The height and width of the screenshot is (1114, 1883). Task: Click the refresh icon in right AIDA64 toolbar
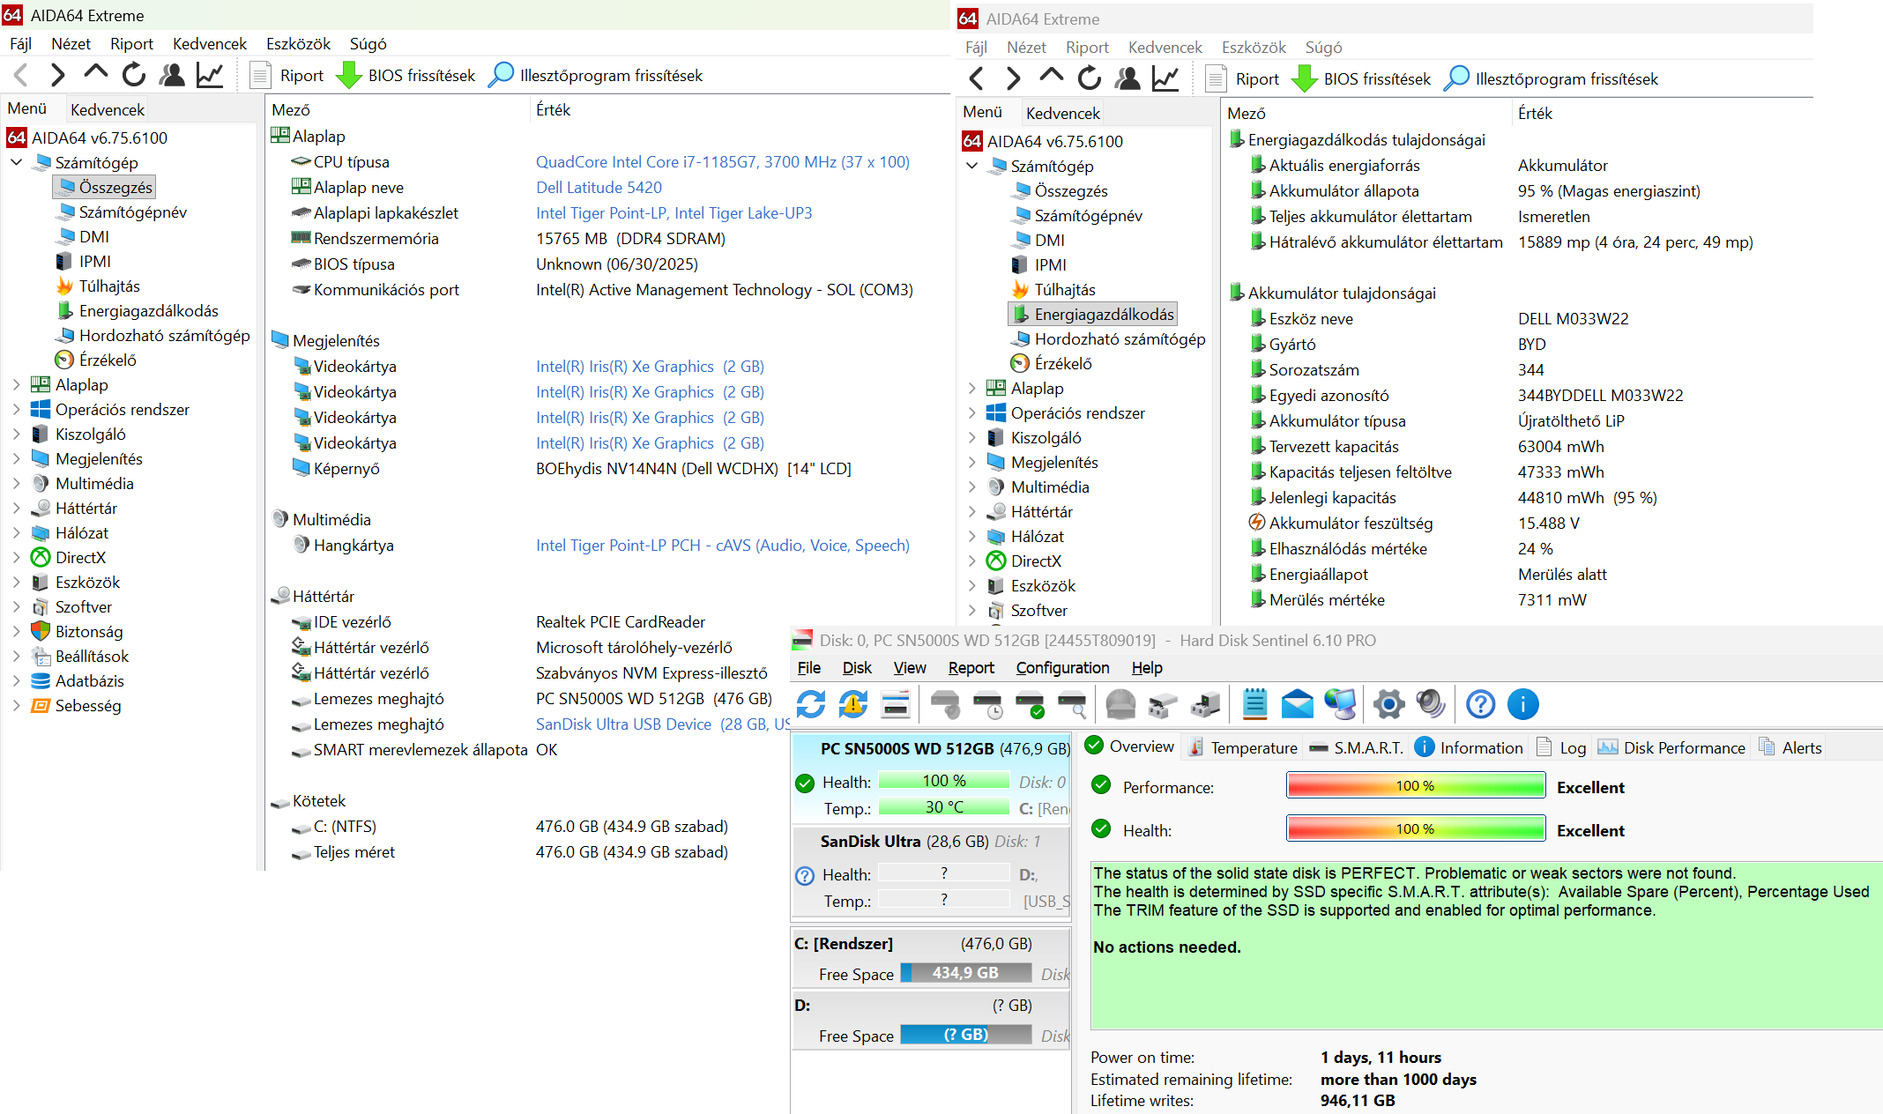tap(1089, 79)
